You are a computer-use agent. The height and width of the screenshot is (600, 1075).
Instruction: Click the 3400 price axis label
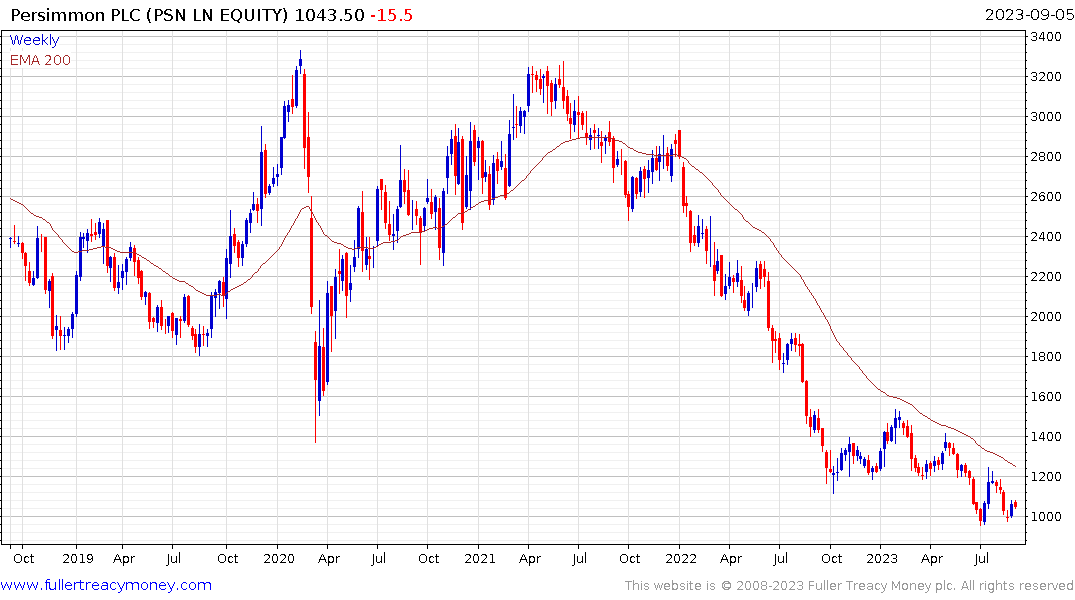tap(1046, 37)
